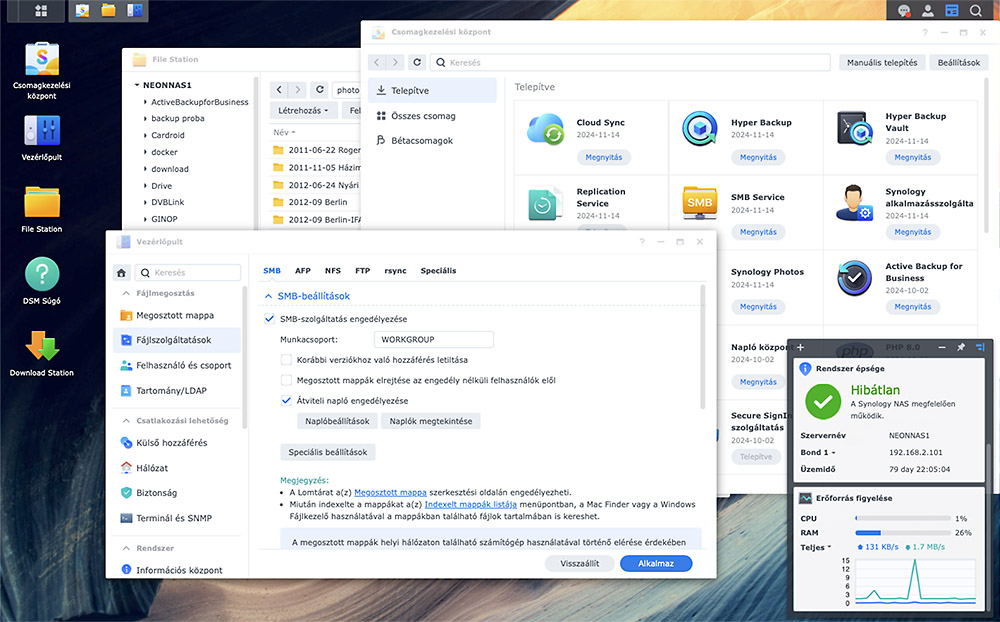The image size is (1000, 622).
Task: Click the Cloud Sync package icon
Action: pos(545,129)
